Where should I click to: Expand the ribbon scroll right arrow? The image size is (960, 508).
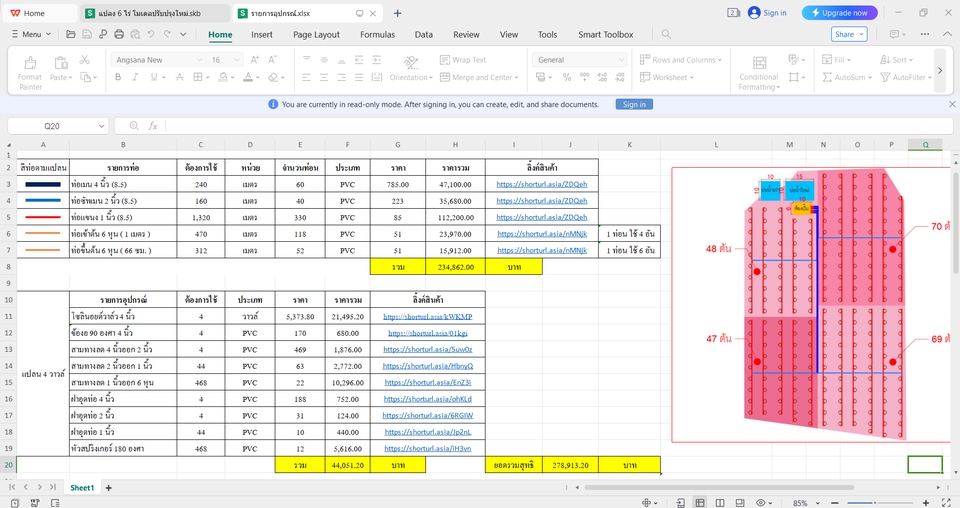click(940, 71)
